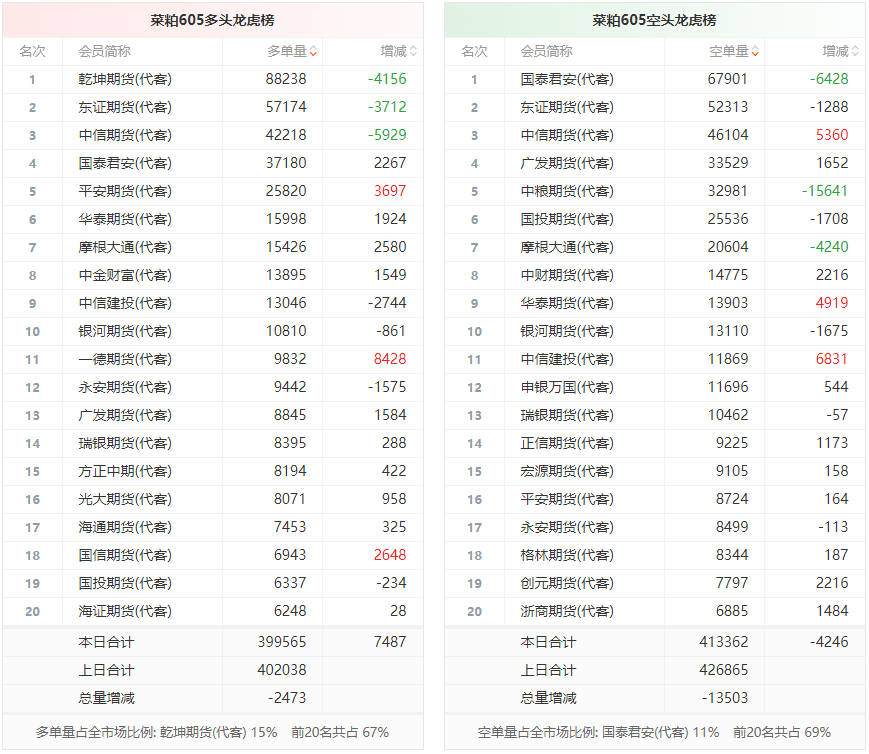Click 多单量占全市场比例 footer text
The image size is (869, 754).
[212, 732]
